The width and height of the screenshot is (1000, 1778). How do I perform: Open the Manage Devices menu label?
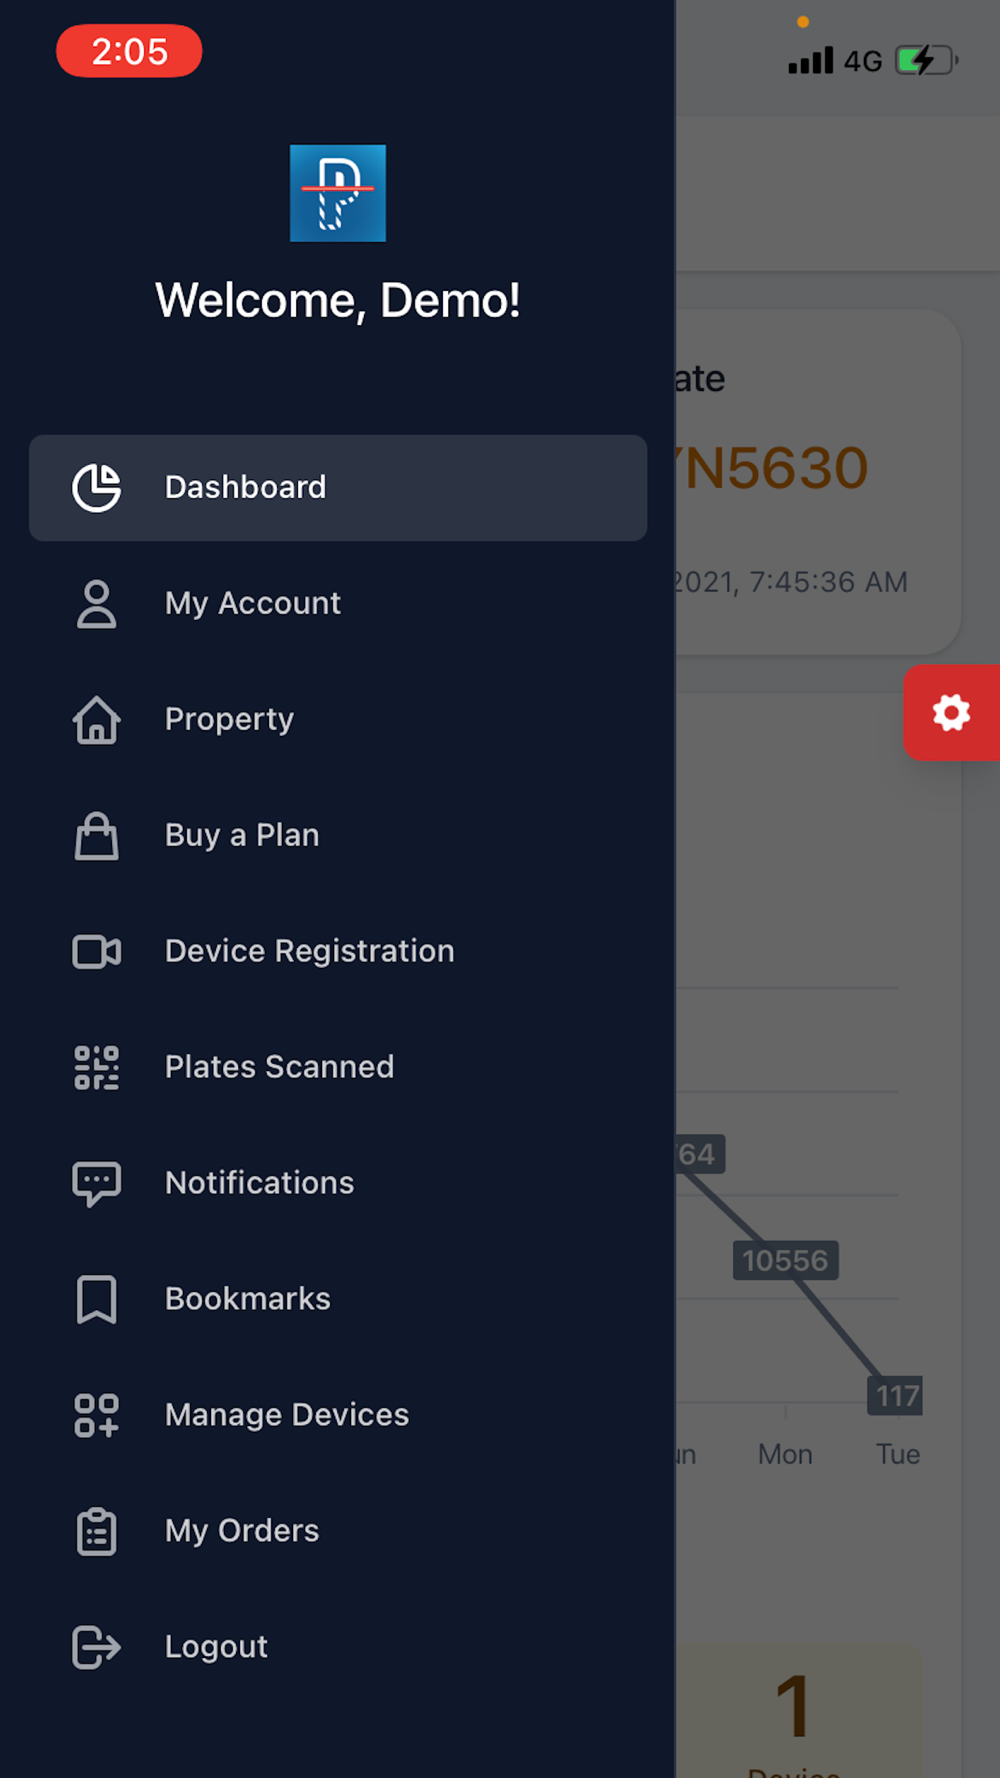coord(287,1415)
